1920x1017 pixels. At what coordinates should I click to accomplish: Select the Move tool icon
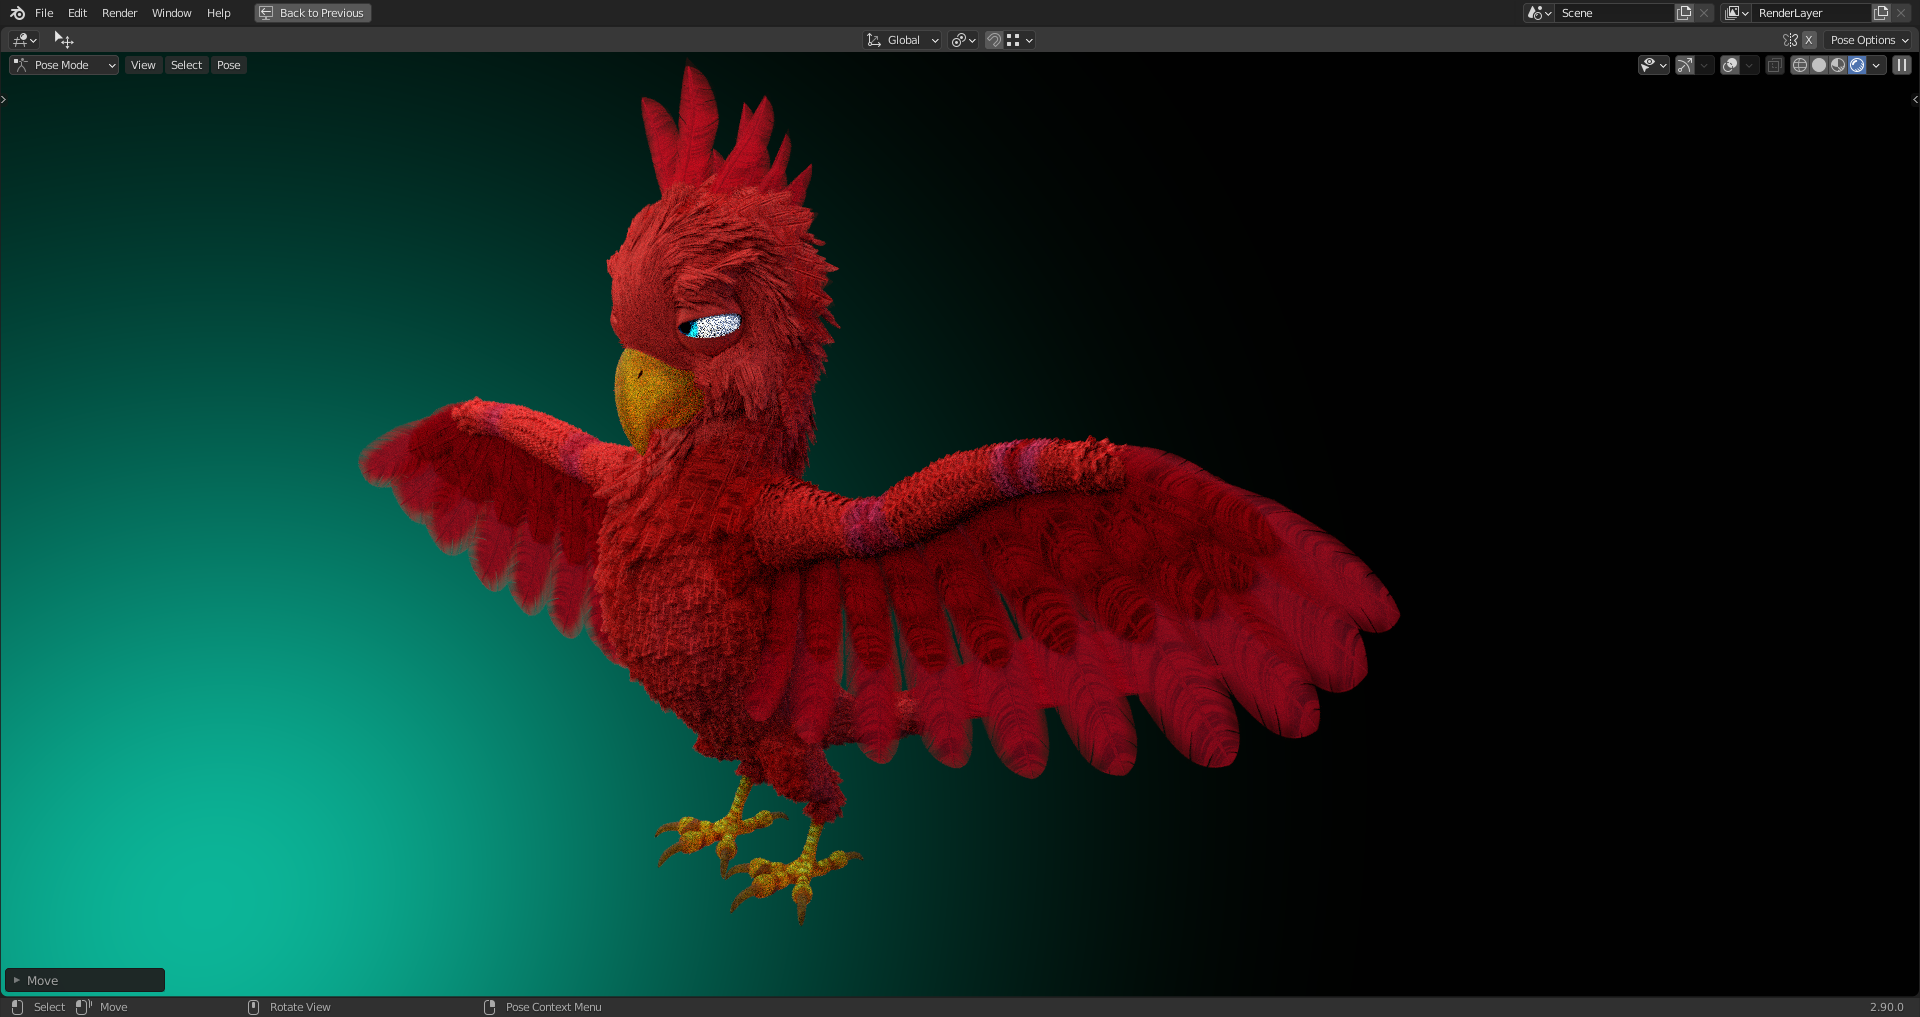pyautogui.click(x=63, y=40)
